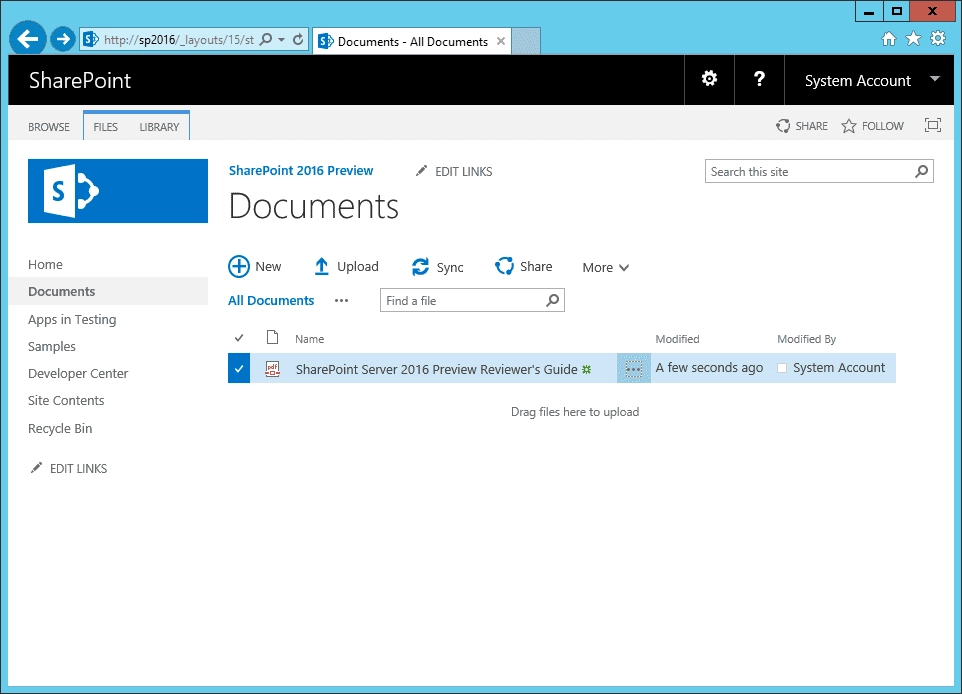Screen dimensions: 962x694
Task: Open Documents in the left navigation
Action: click(61, 291)
